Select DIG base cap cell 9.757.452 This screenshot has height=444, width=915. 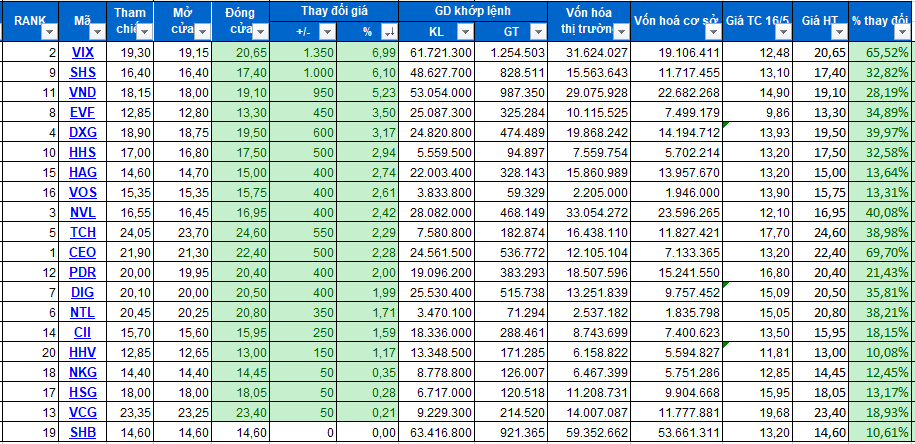(x=677, y=292)
